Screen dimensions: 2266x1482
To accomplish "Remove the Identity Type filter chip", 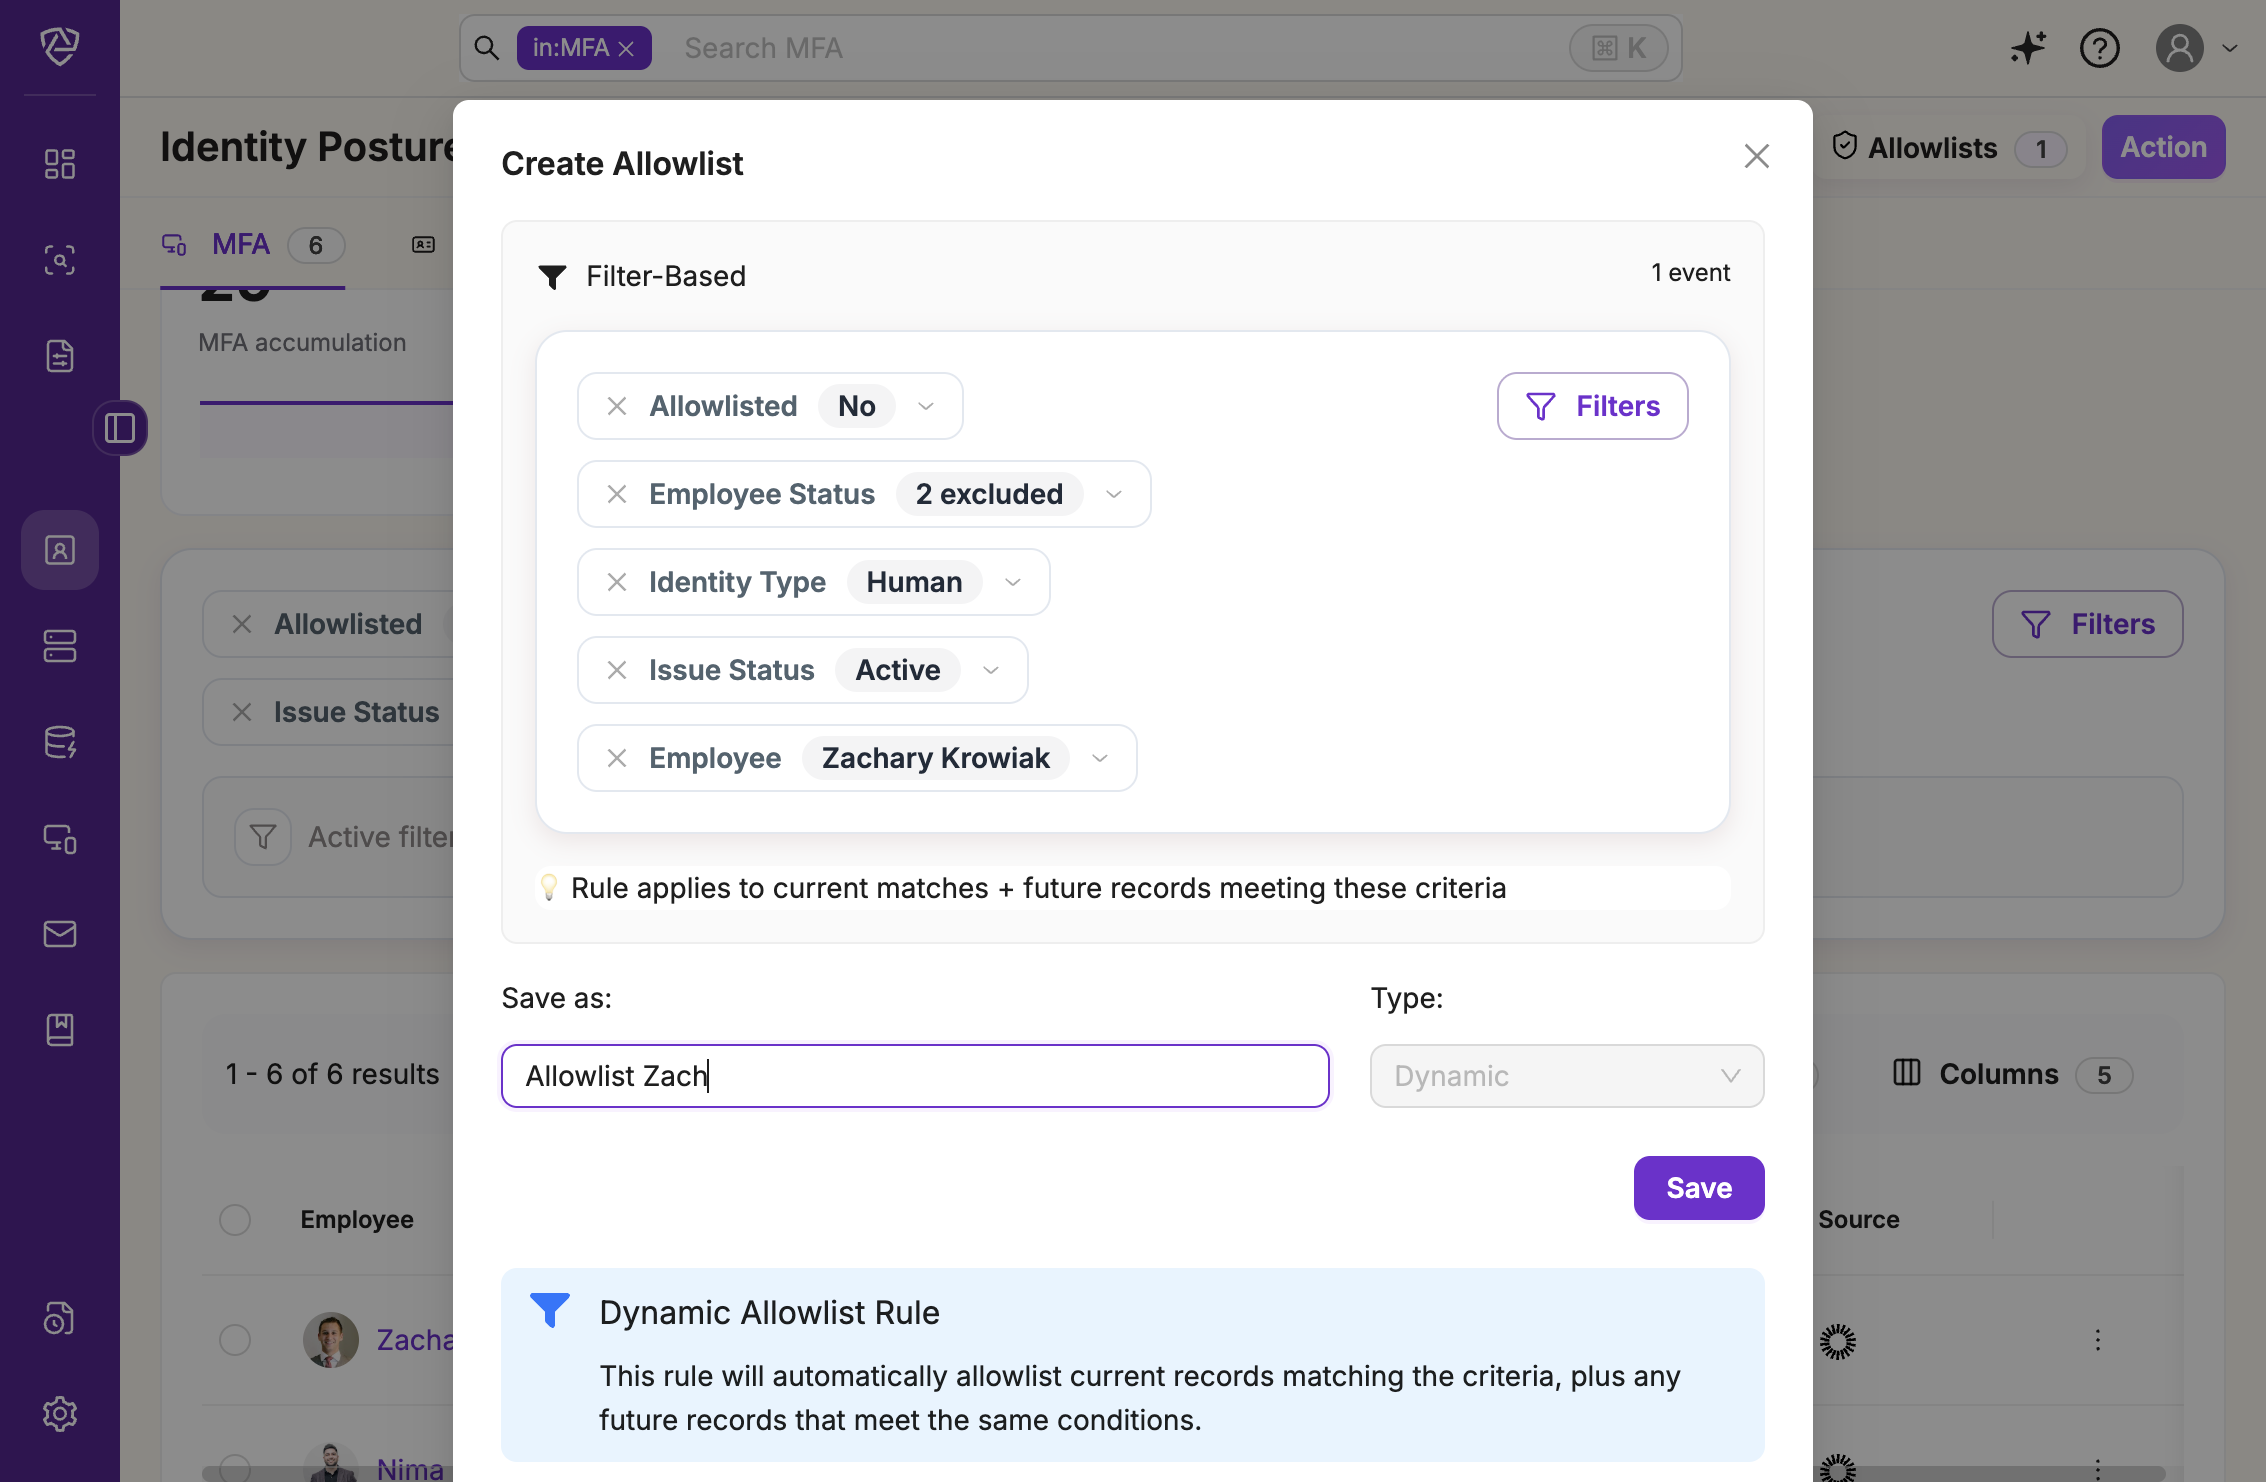I will click(617, 582).
